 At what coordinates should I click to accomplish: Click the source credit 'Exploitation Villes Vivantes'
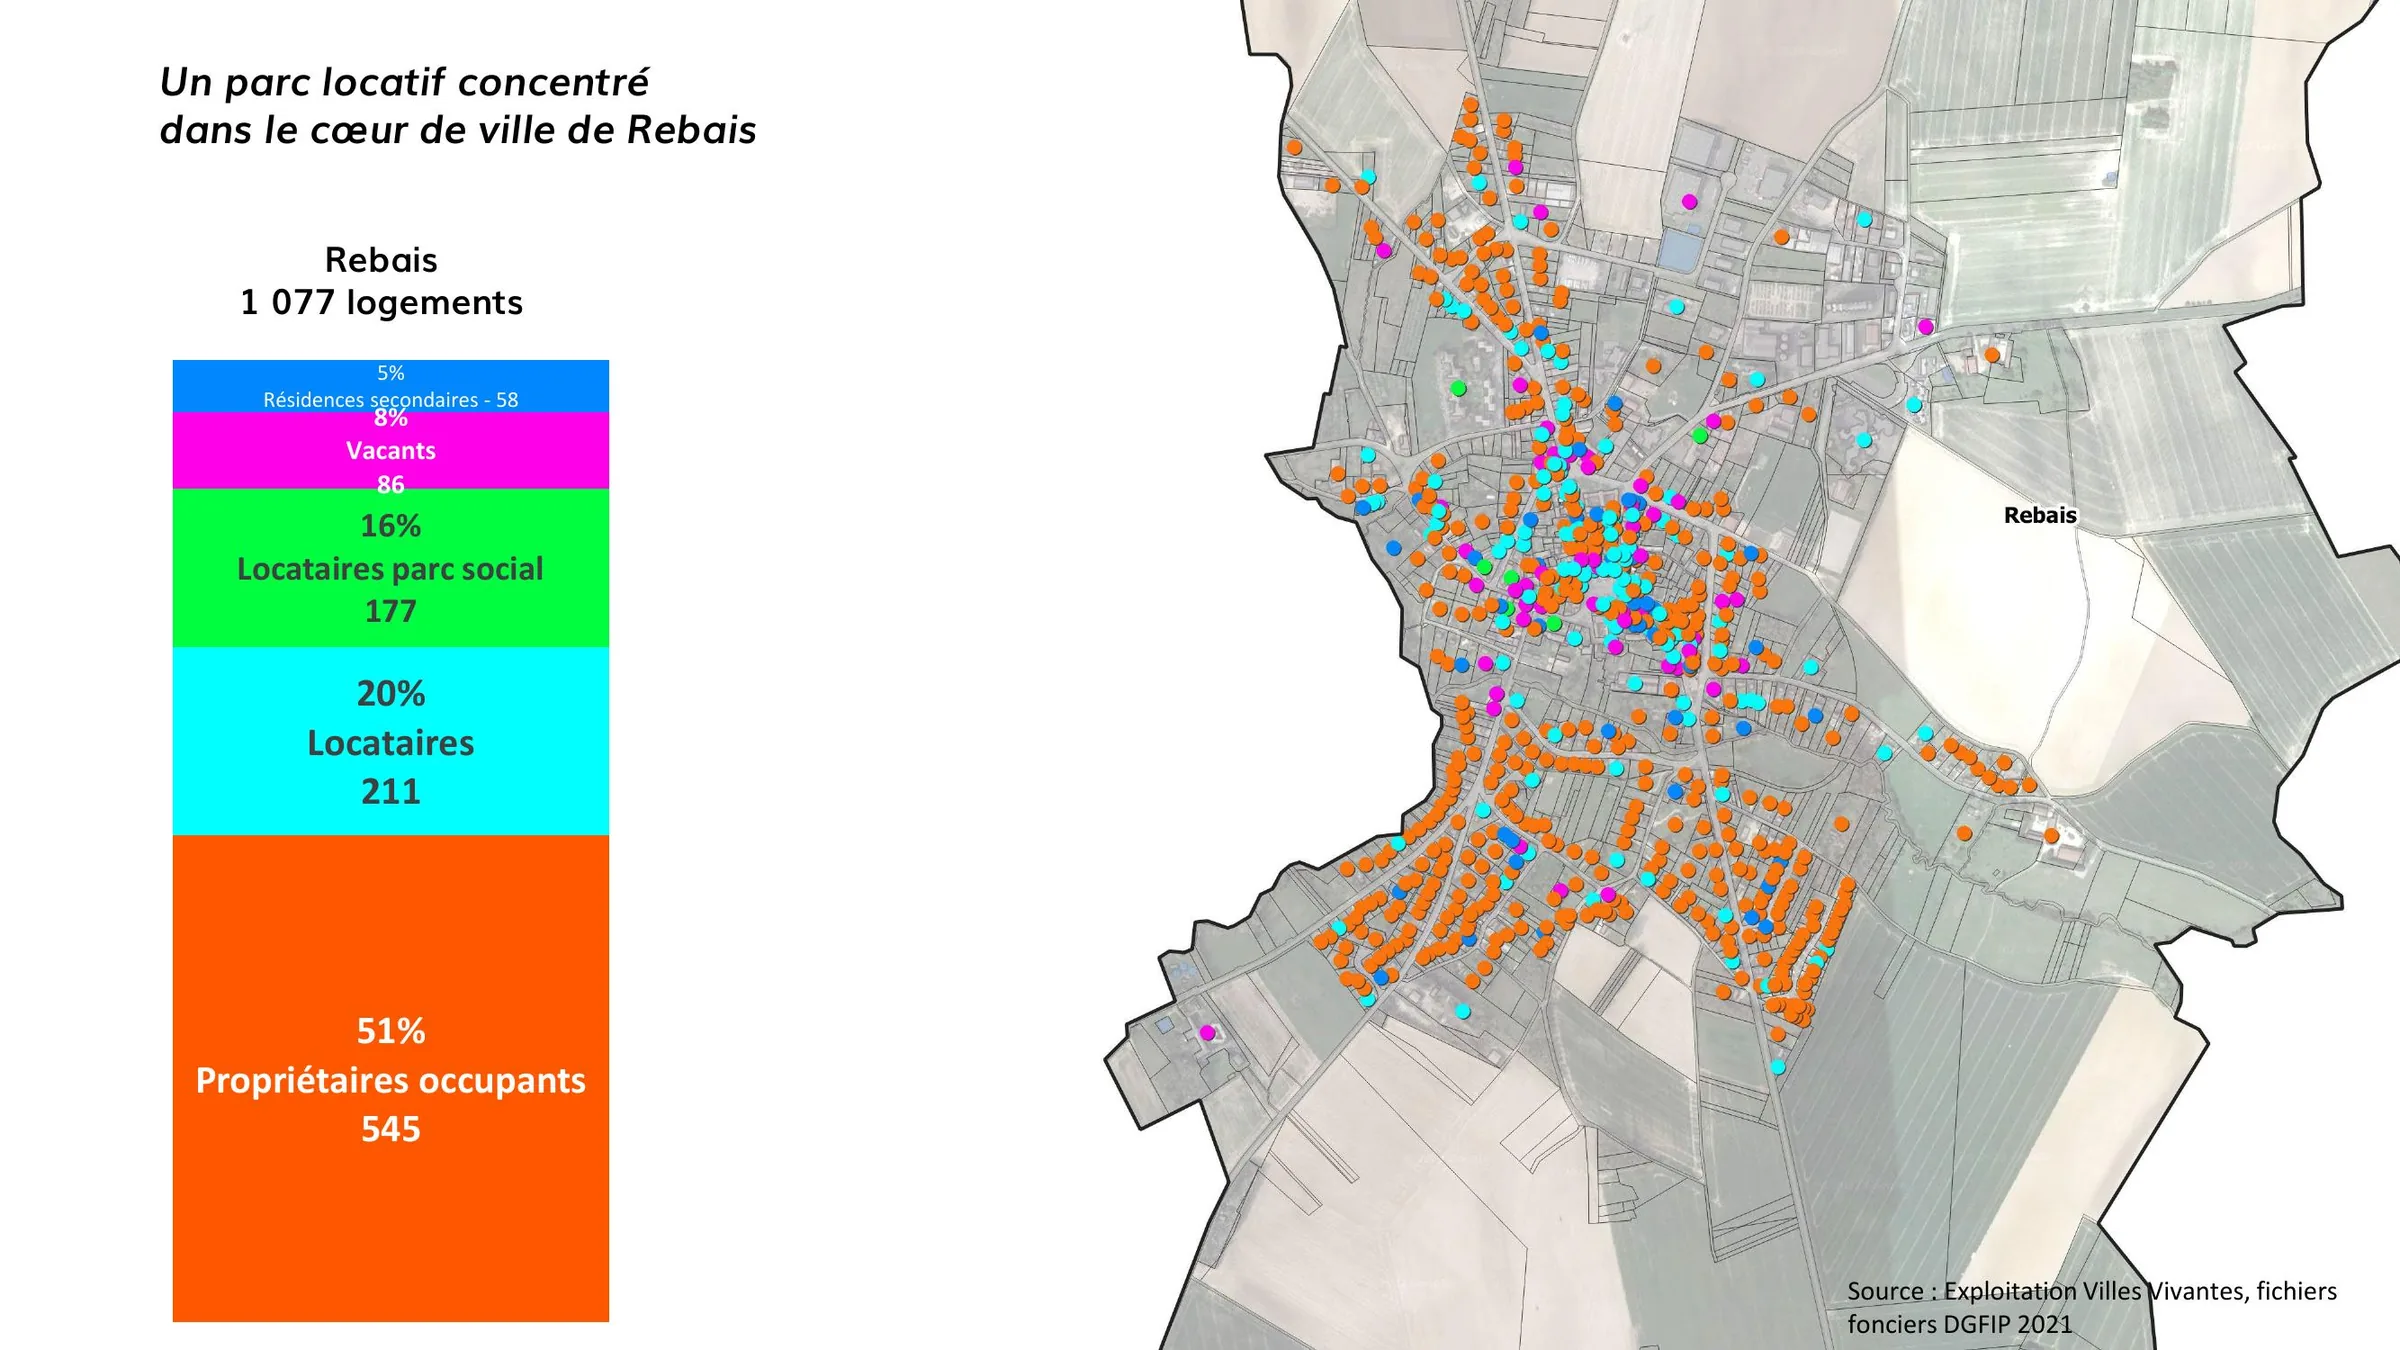pos(2094,1291)
